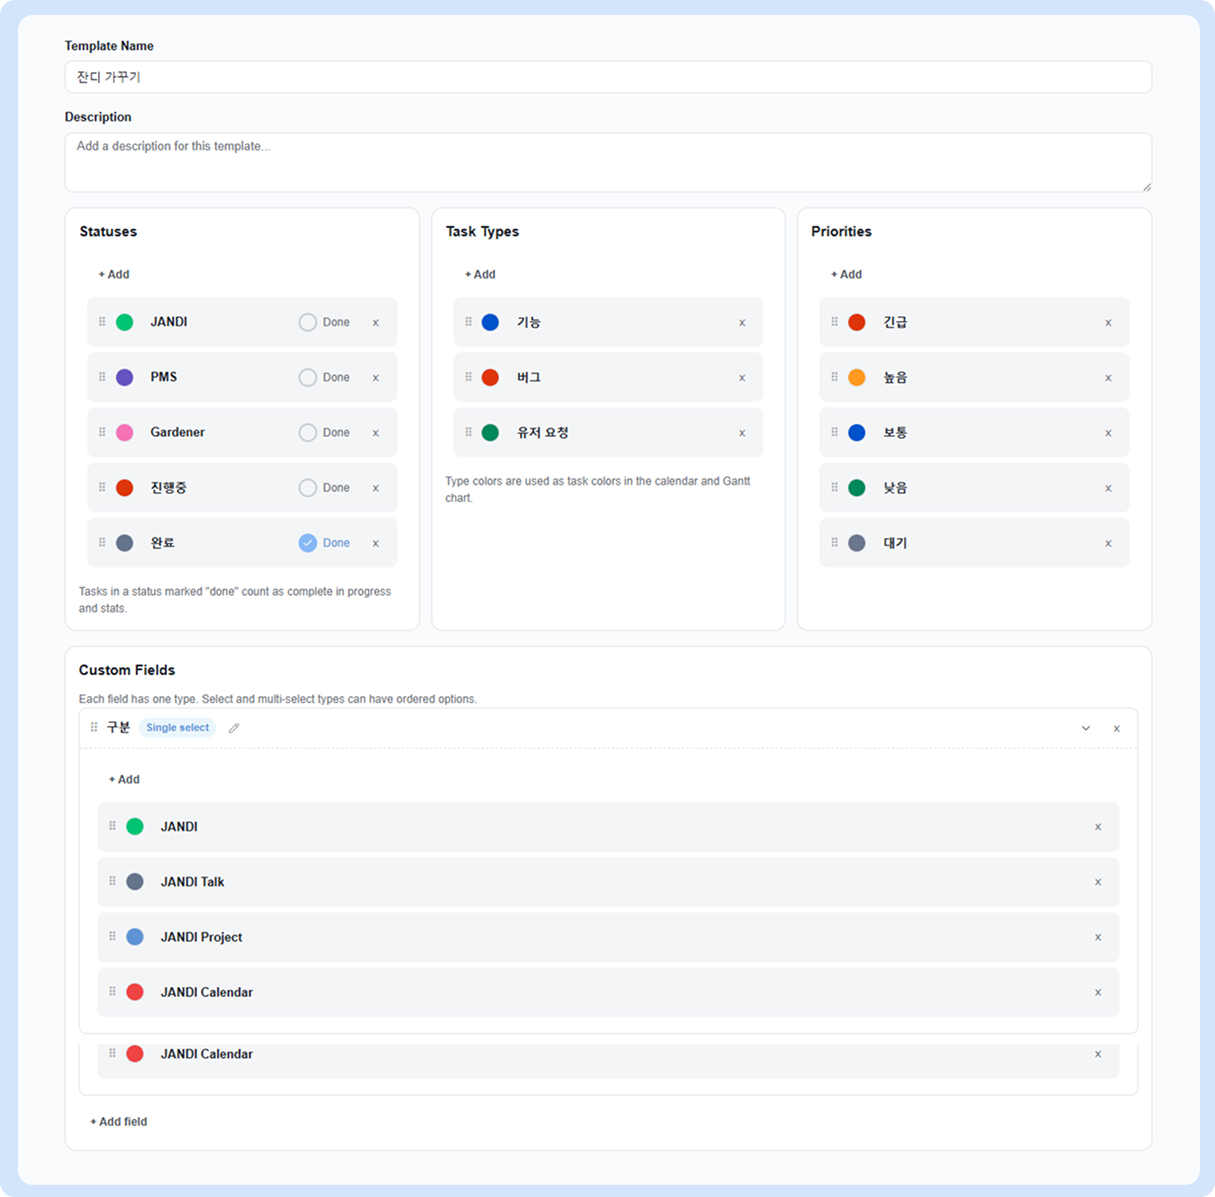The height and width of the screenshot is (1197, 1215).
Task: Change the orange color of 높음 priority
Action: point(857,377)
